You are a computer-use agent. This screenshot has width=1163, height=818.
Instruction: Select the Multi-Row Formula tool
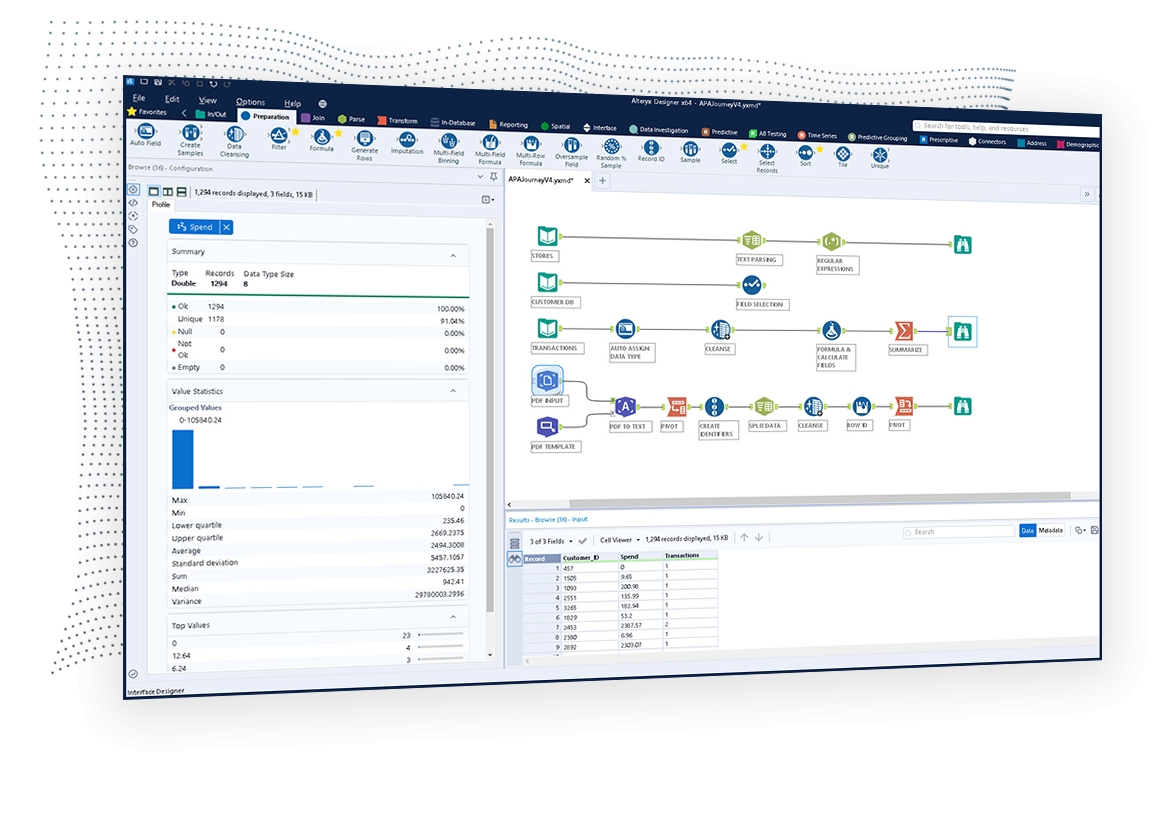click(531, 151)
